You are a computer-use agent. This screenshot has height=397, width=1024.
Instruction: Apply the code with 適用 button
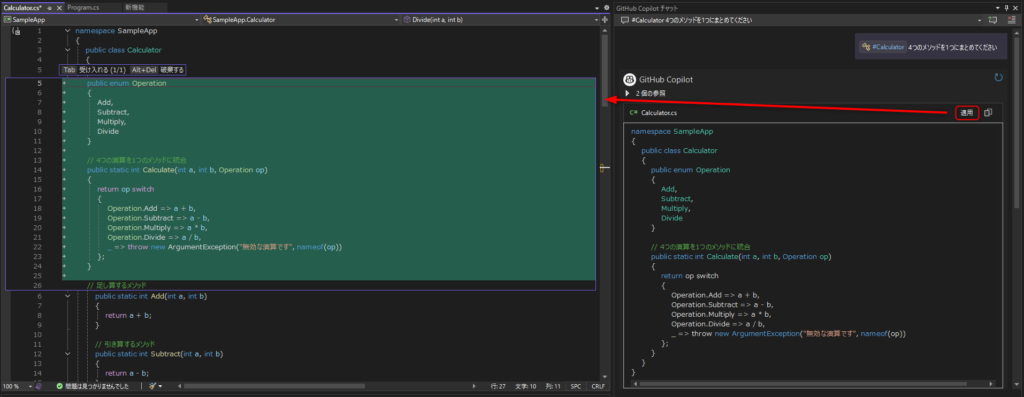tap(967, 112)
